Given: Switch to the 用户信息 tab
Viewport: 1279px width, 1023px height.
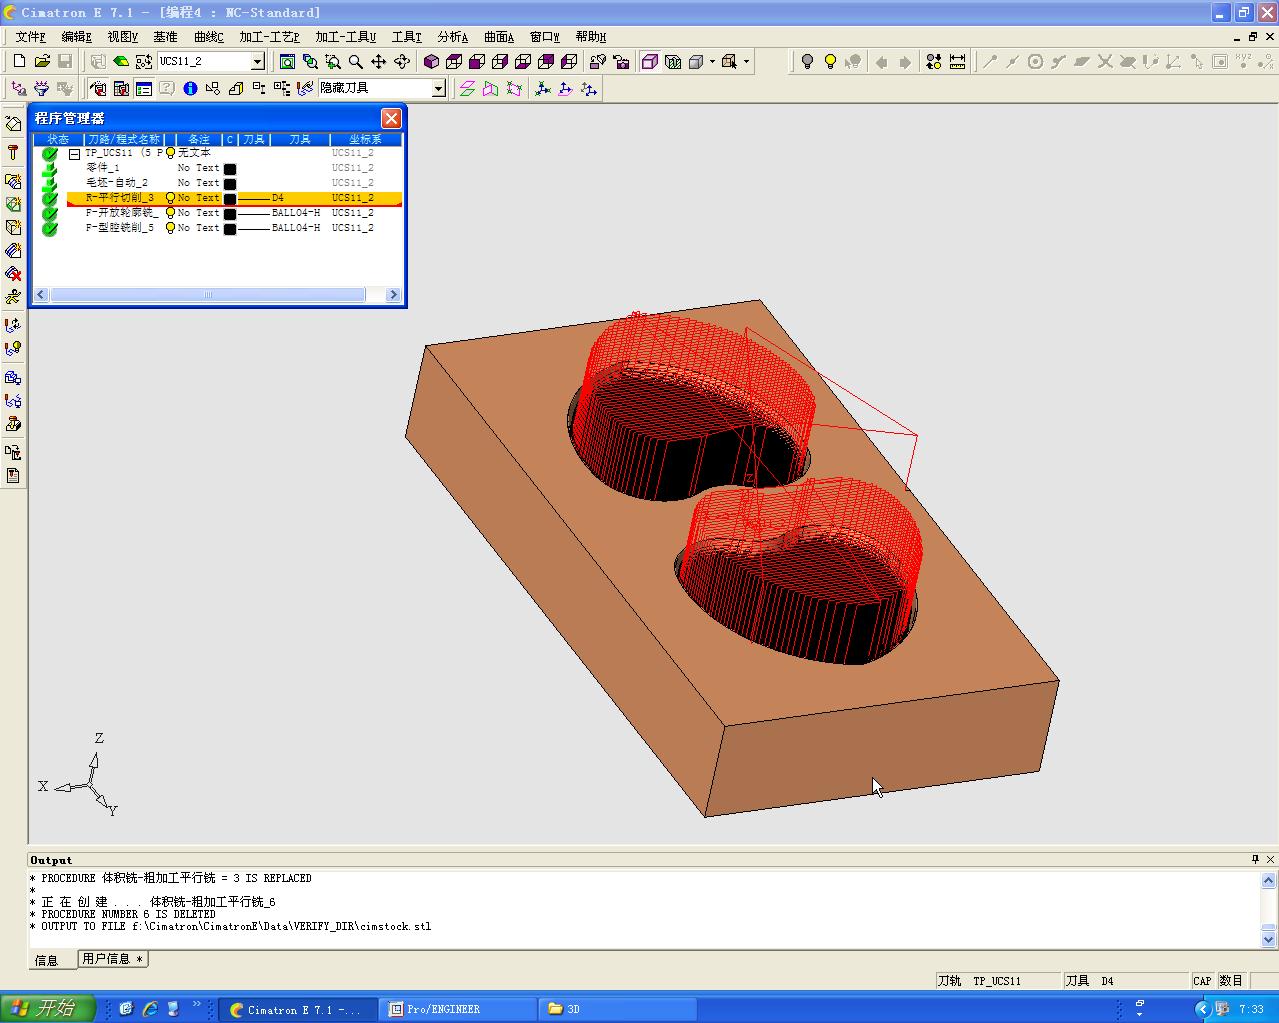Looking at the screenshot, I should click(x=112, y=959).
